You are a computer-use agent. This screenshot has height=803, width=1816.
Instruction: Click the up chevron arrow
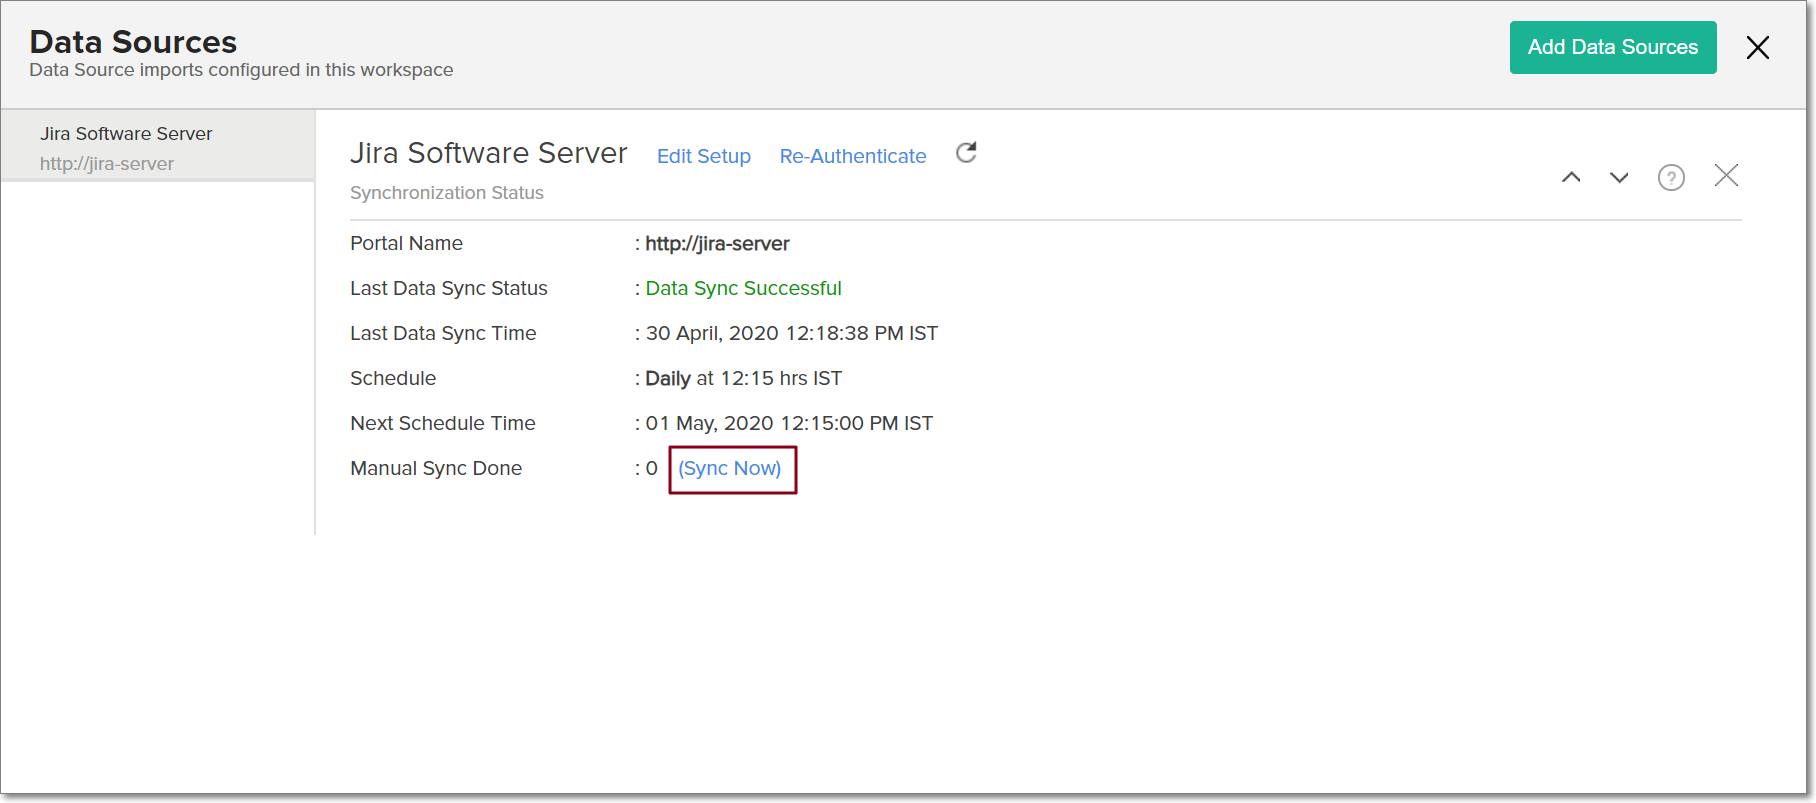[x=1571, y=178]
